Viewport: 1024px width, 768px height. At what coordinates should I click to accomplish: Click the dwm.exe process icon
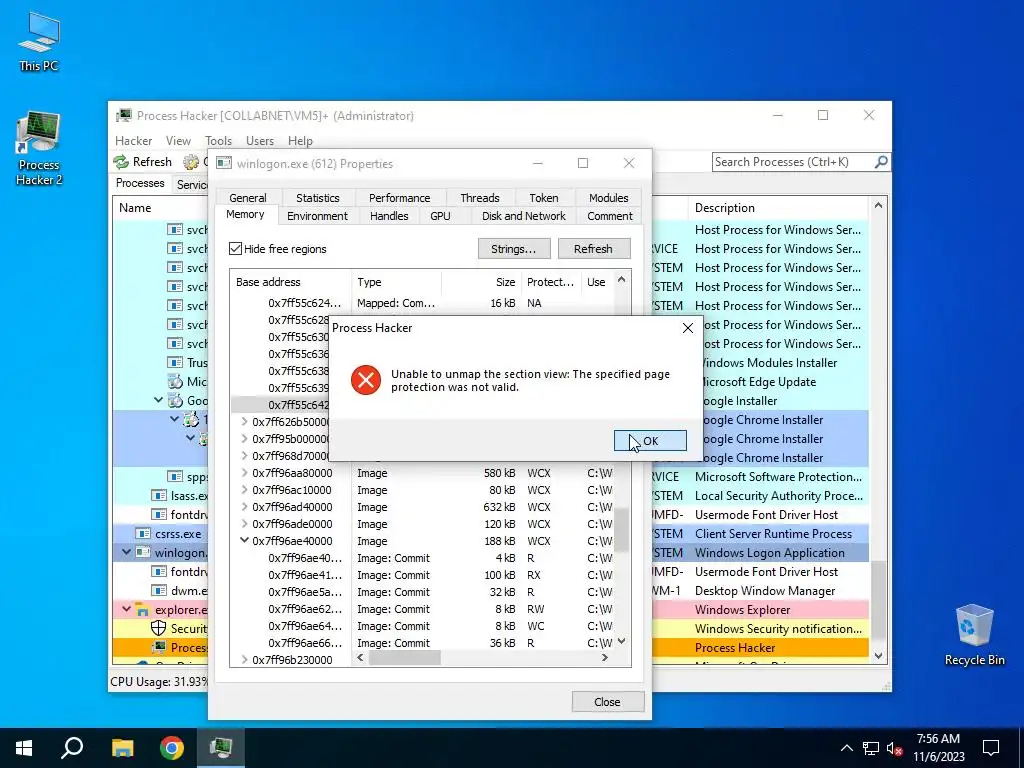click(x=159, y=590)
